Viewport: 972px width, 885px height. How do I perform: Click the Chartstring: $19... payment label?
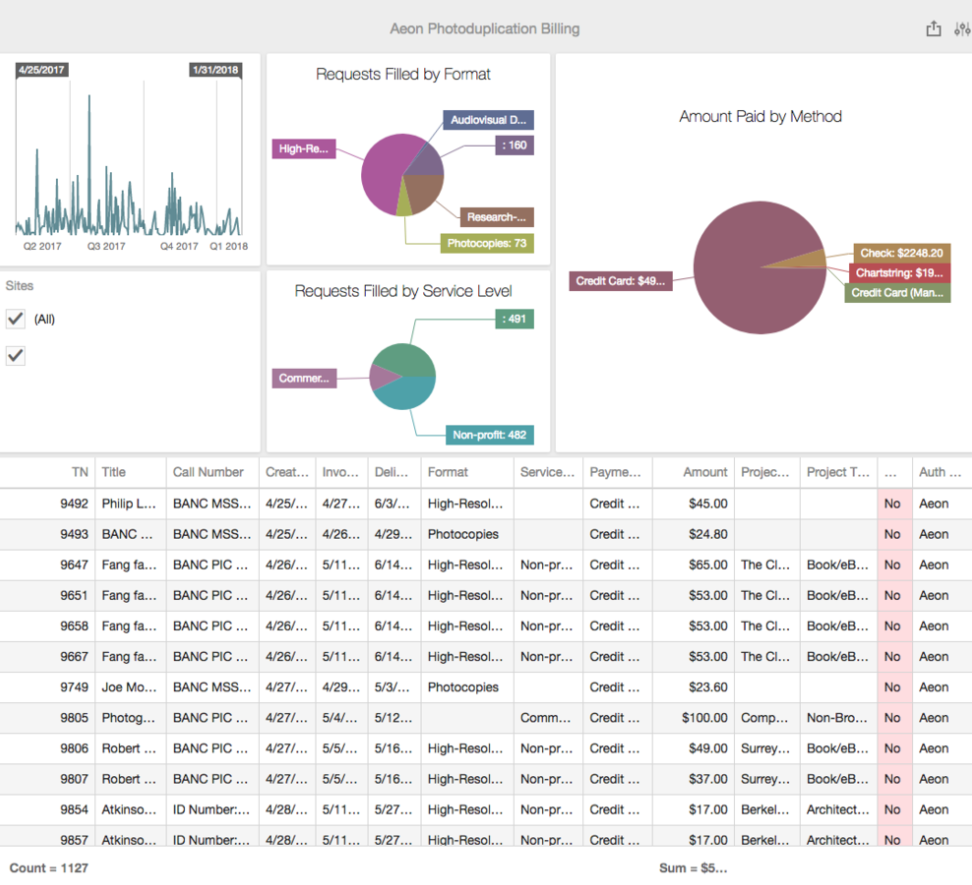(x=900, y=273)
